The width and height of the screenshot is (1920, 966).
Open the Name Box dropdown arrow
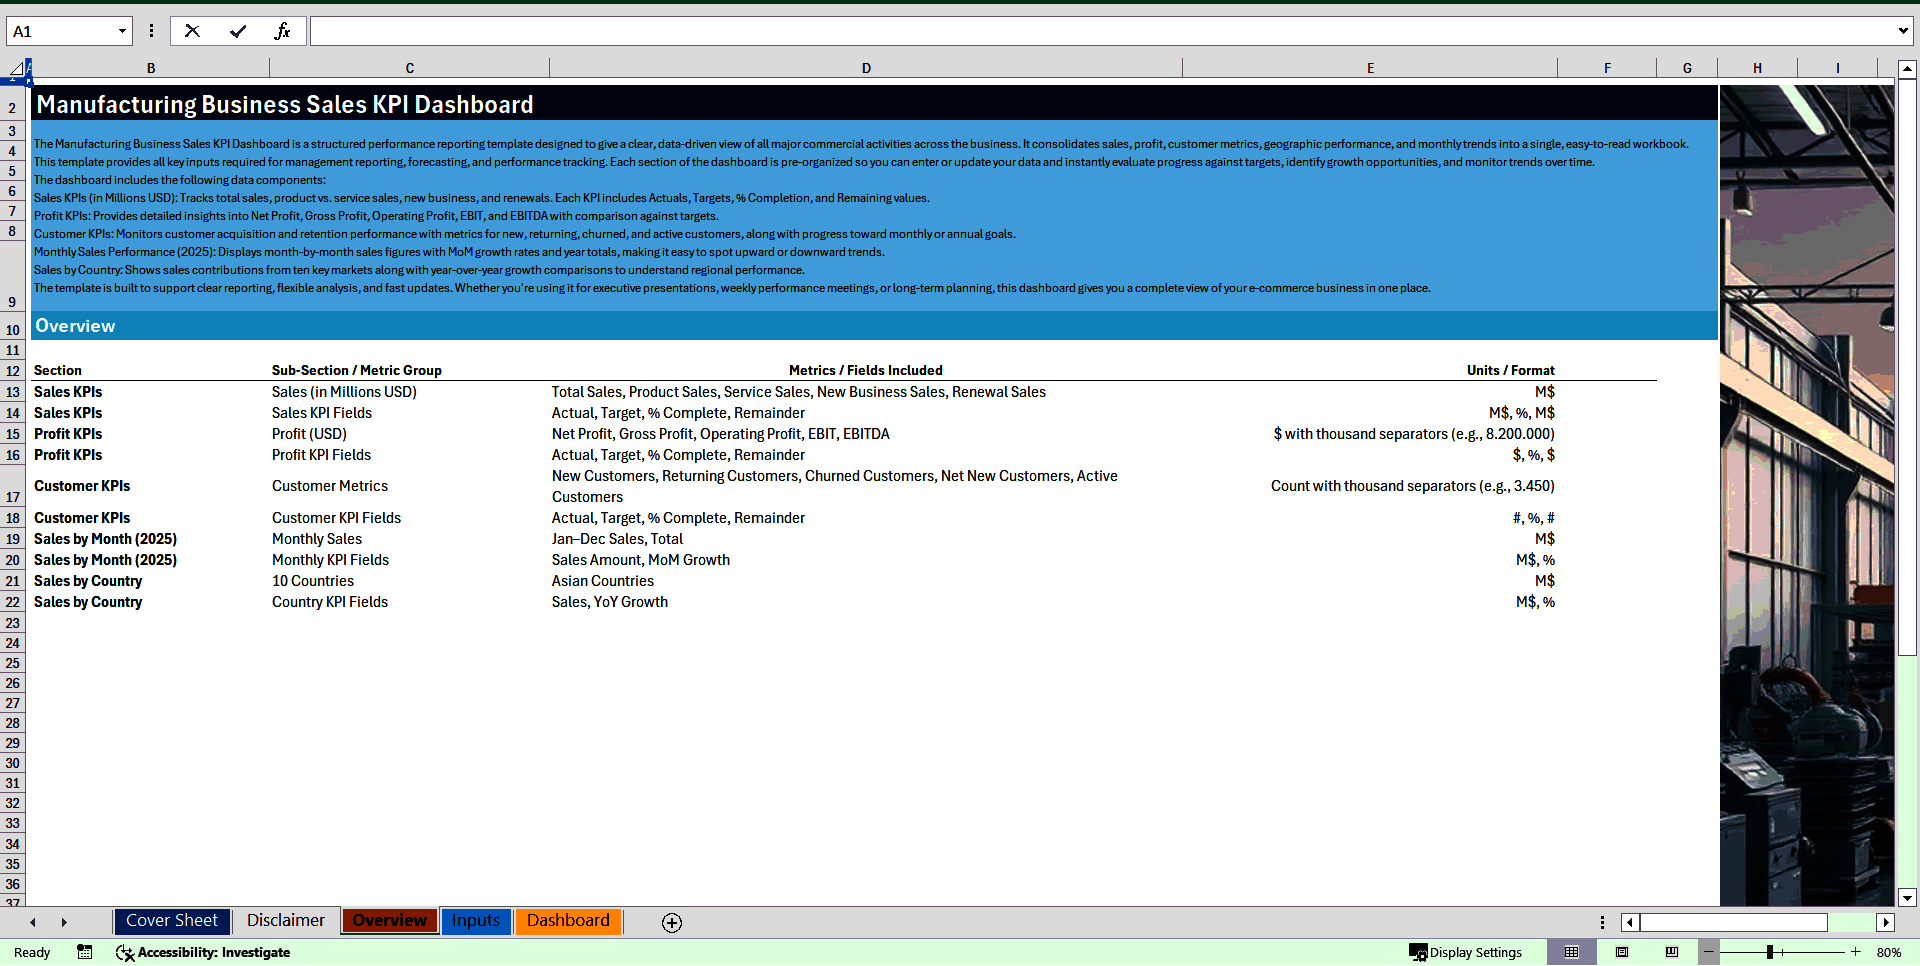pyautogui.click(x=122, y=31)
